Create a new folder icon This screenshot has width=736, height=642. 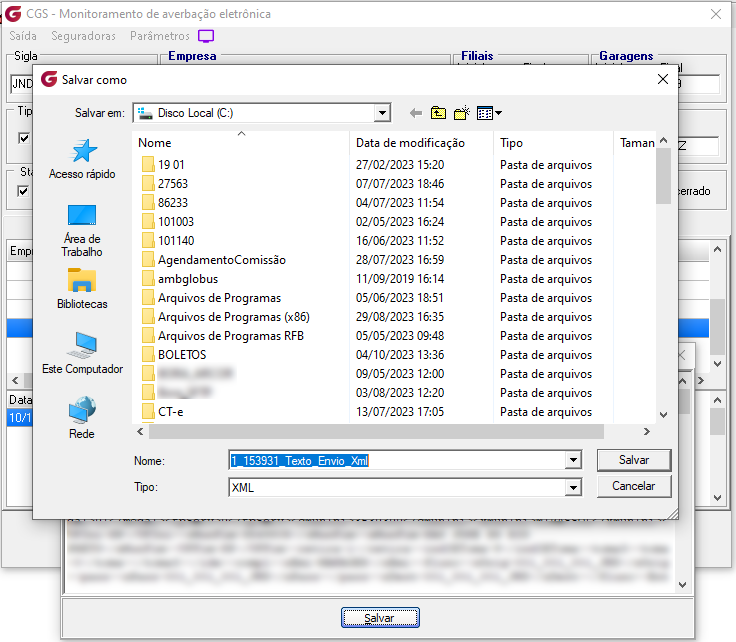point(462,113)
